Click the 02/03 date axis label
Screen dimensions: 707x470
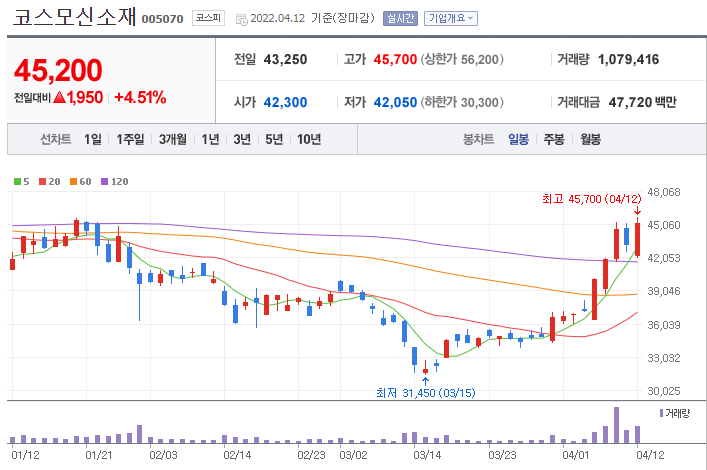click(x=163, y=455)
